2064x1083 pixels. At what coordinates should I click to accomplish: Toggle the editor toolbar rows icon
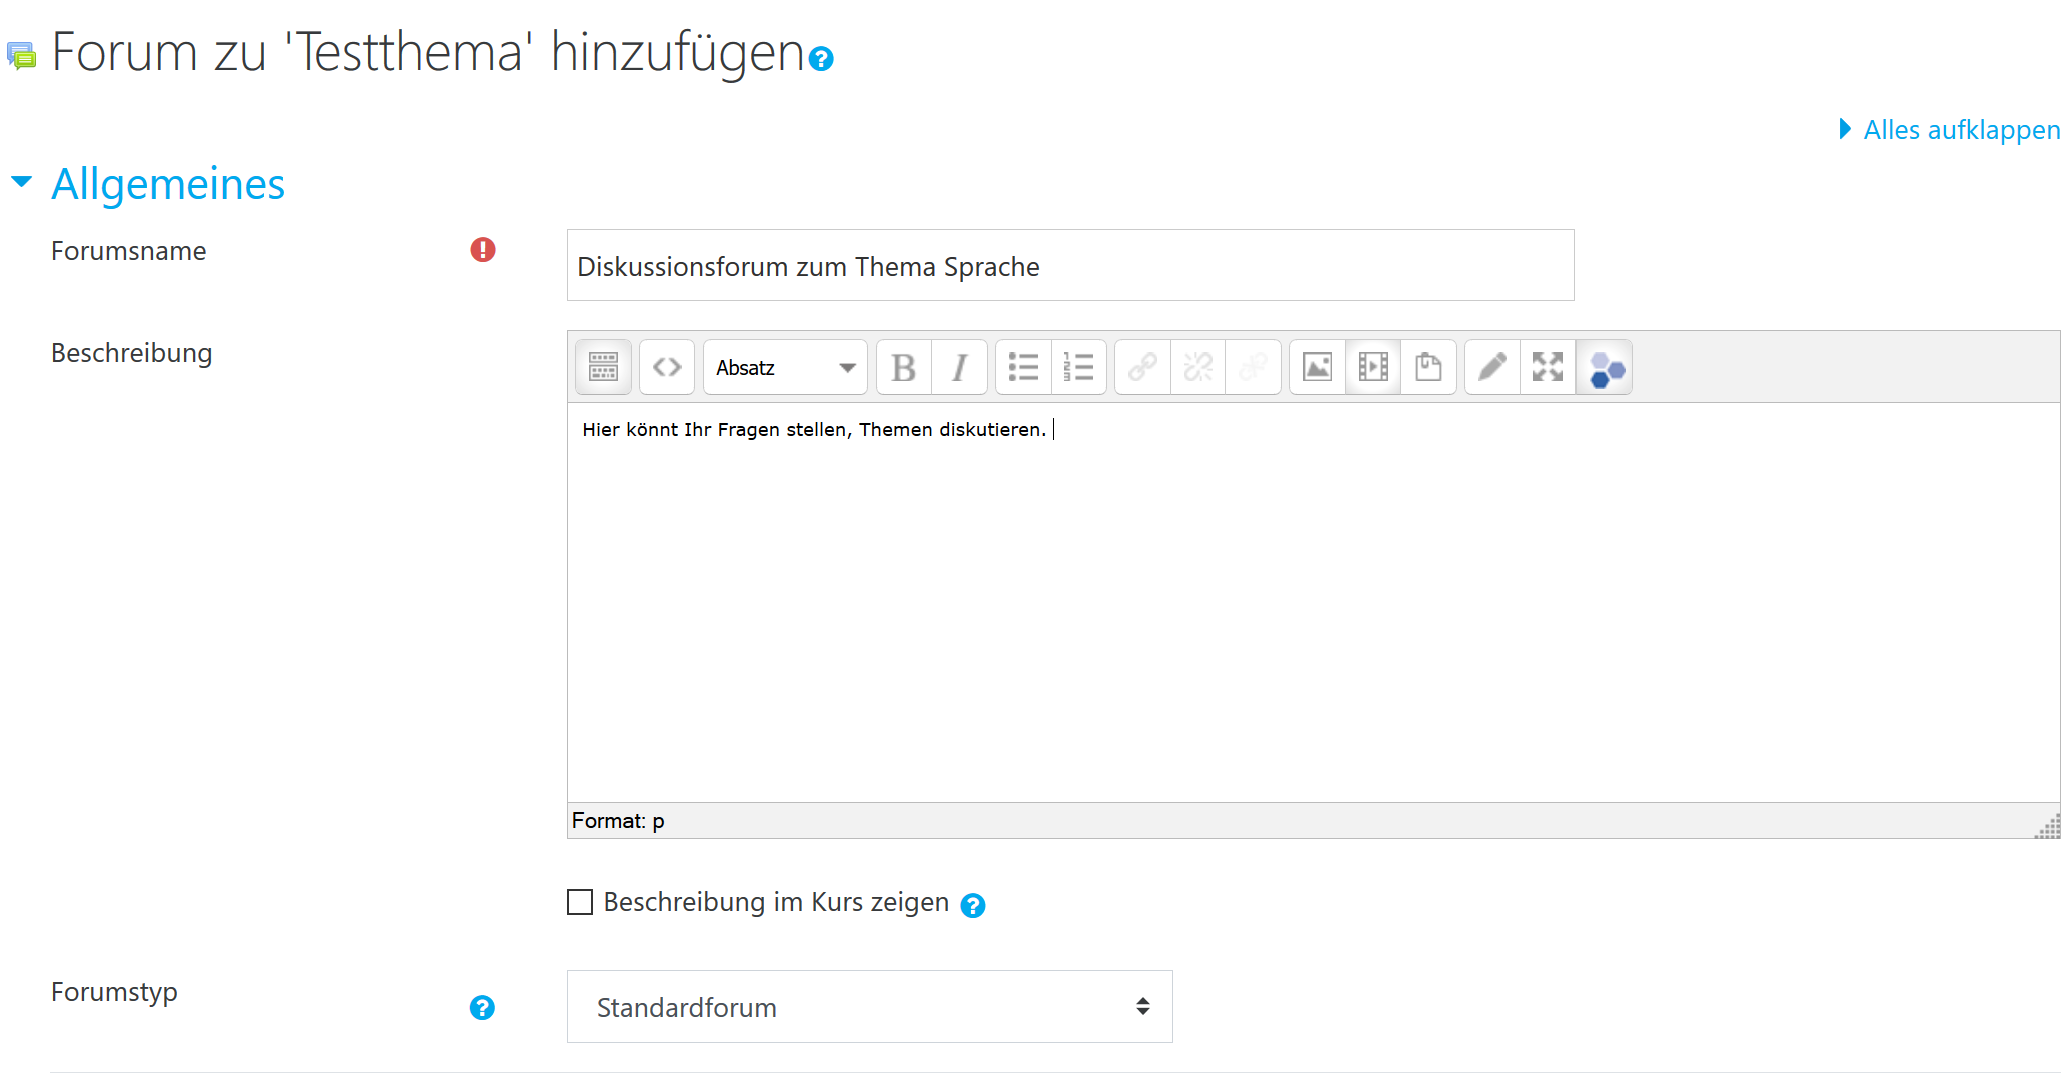click(603, 368)
